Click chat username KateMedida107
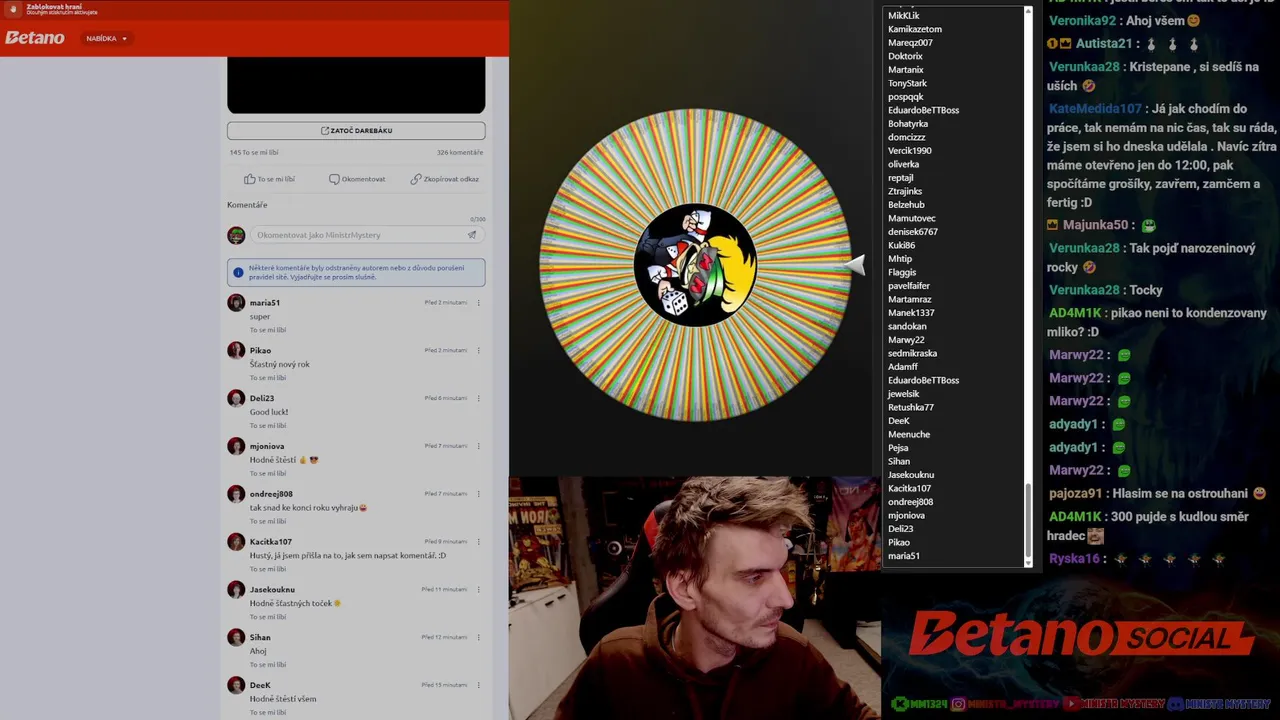The width and height of the screenshot is (1280, 720). coord(1095,109)
